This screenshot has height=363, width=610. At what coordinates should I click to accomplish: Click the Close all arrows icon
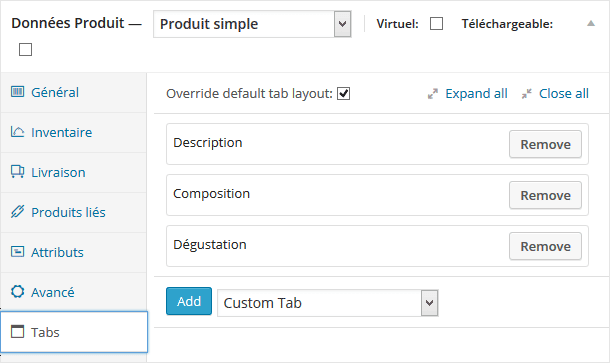pos(526,94)
